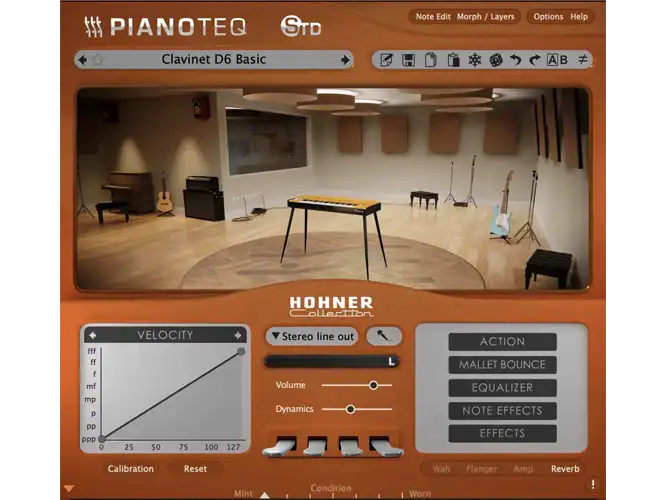This screenshot has height=500, width=667.
Task: Adjust the Dynamics slider knob
Action: point(350,409)
